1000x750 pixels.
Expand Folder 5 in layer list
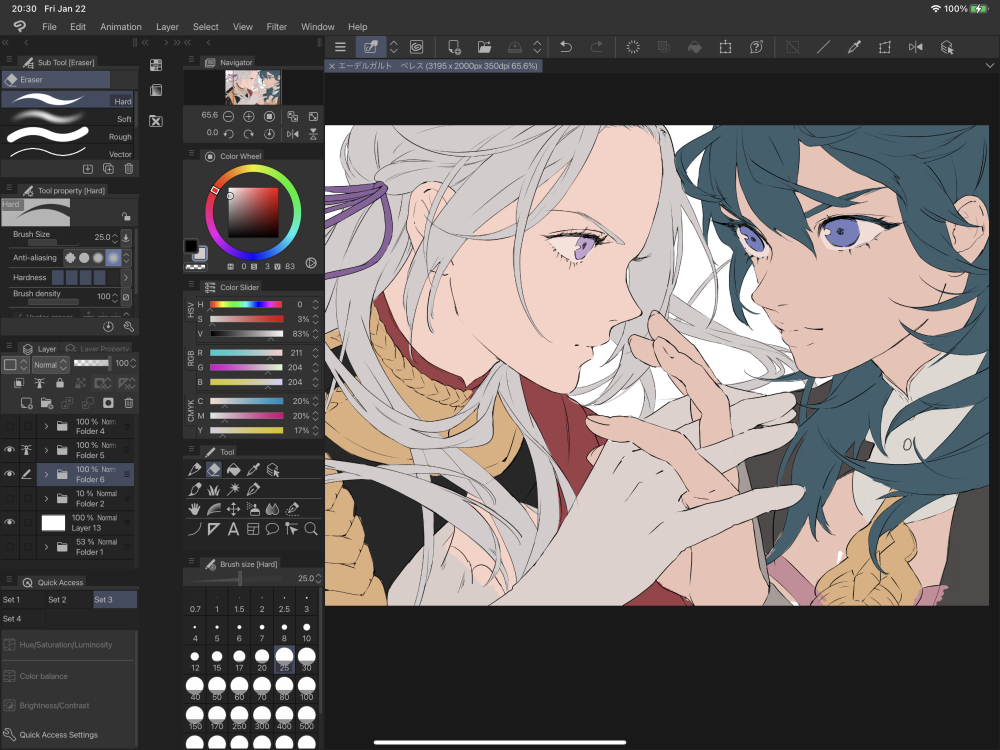46,450
